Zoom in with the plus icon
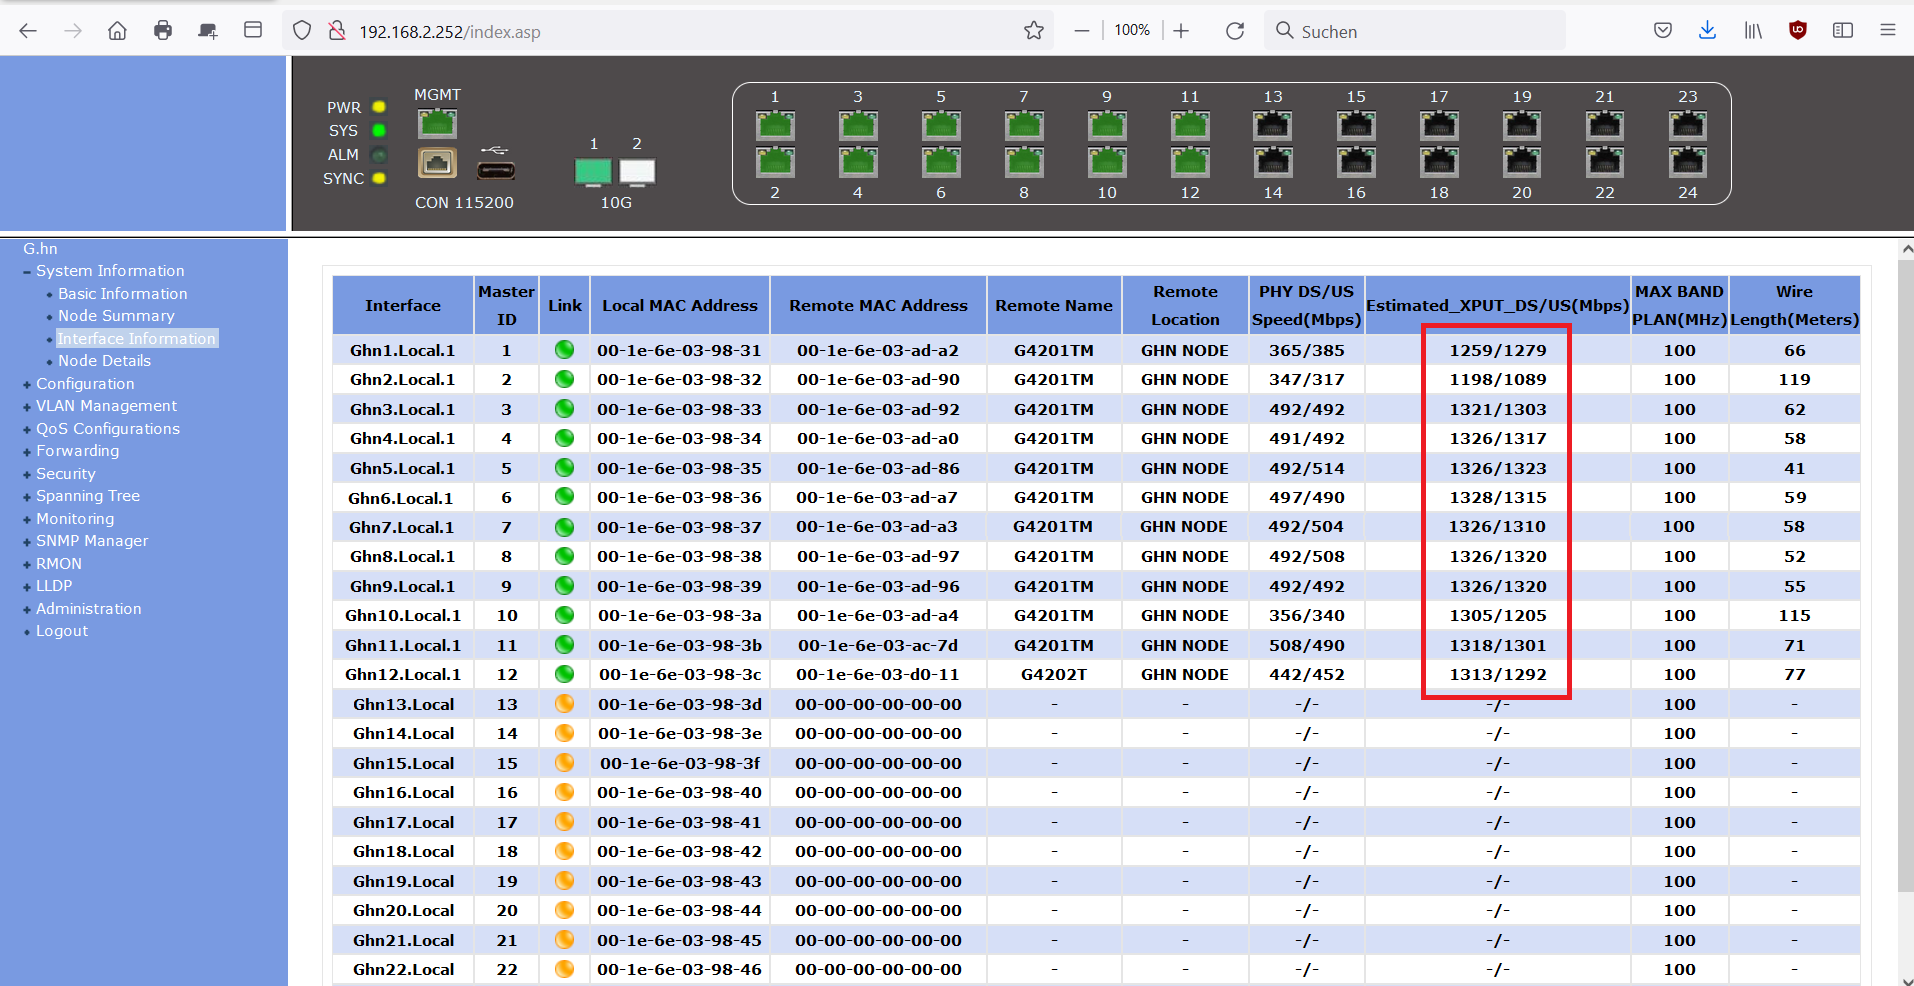Image resolution: width=1914 pixels, height=986 pixels. pyautogui.click(x=1181, y=31)
